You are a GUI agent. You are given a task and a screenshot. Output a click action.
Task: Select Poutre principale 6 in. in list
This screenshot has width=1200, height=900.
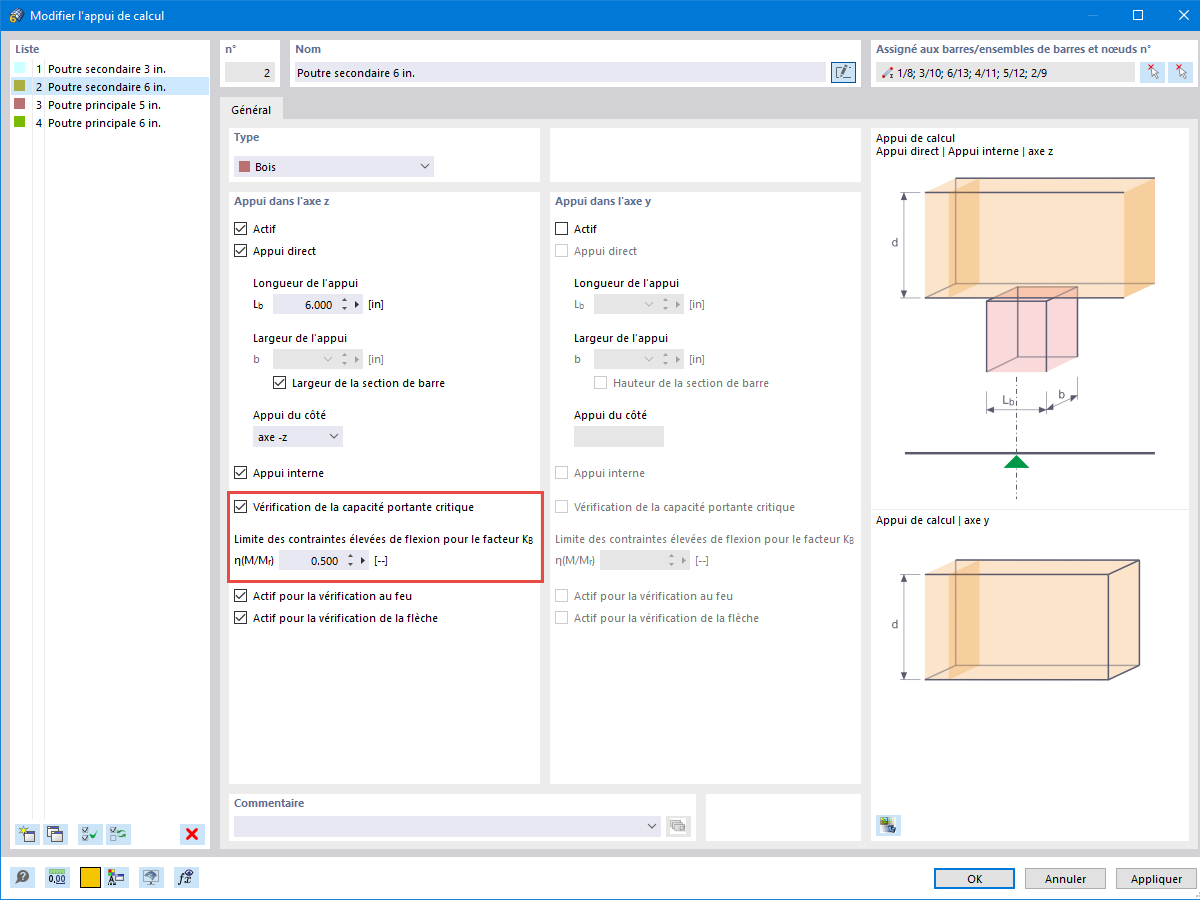pos(104,123)
